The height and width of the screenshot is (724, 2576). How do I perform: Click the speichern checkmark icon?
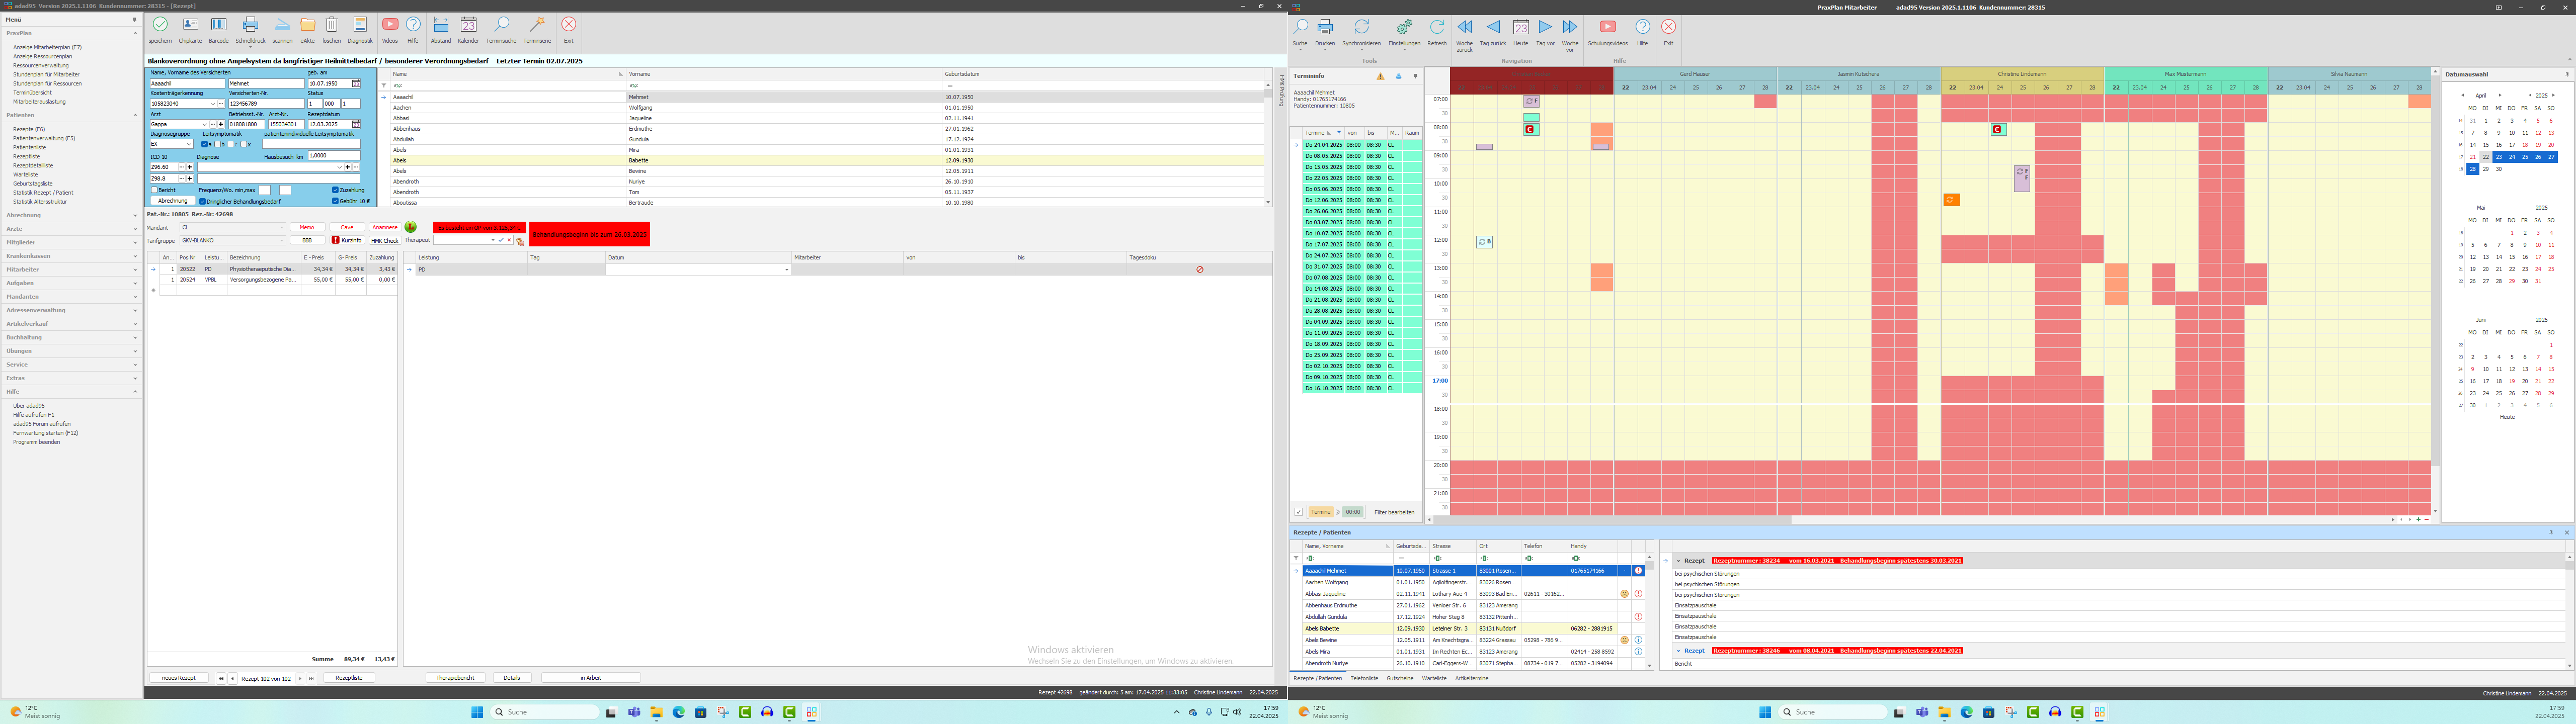(x=160, y=25)
